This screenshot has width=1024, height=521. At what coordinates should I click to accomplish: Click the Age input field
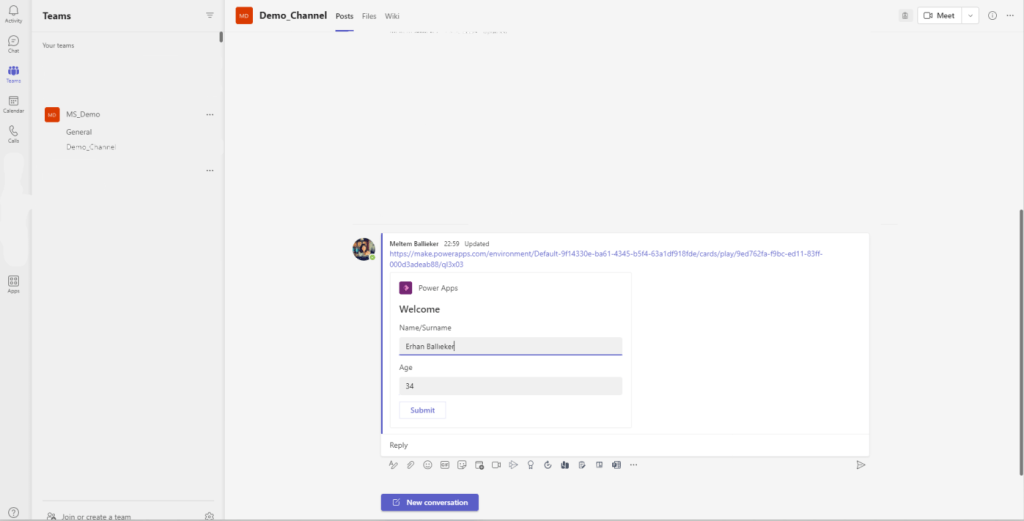tap(510, 386)
